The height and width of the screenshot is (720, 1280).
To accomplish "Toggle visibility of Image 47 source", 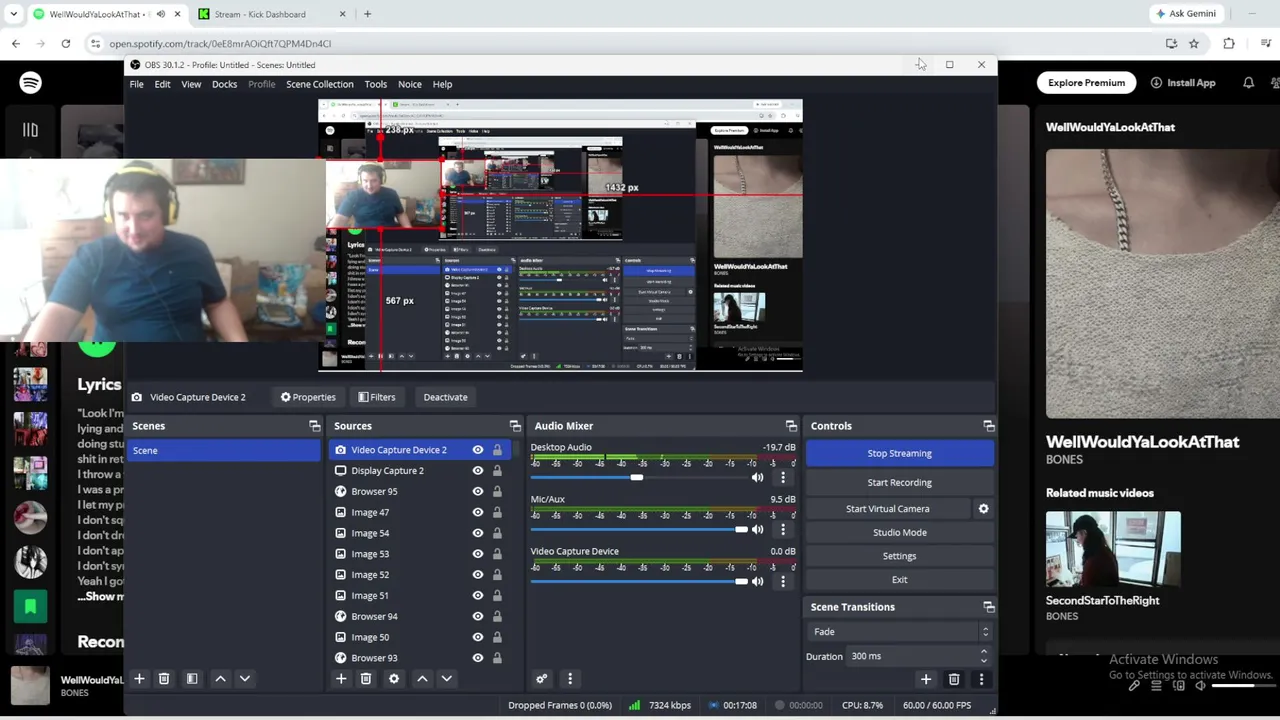I will point(477,513).
